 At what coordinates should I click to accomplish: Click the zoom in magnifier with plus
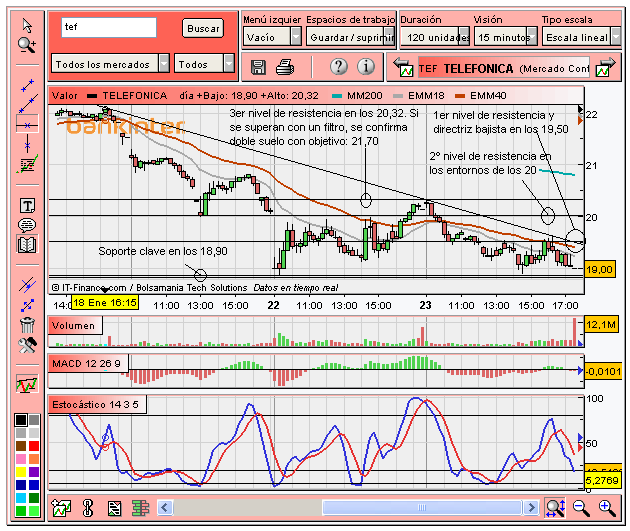(x=607, y=508)
